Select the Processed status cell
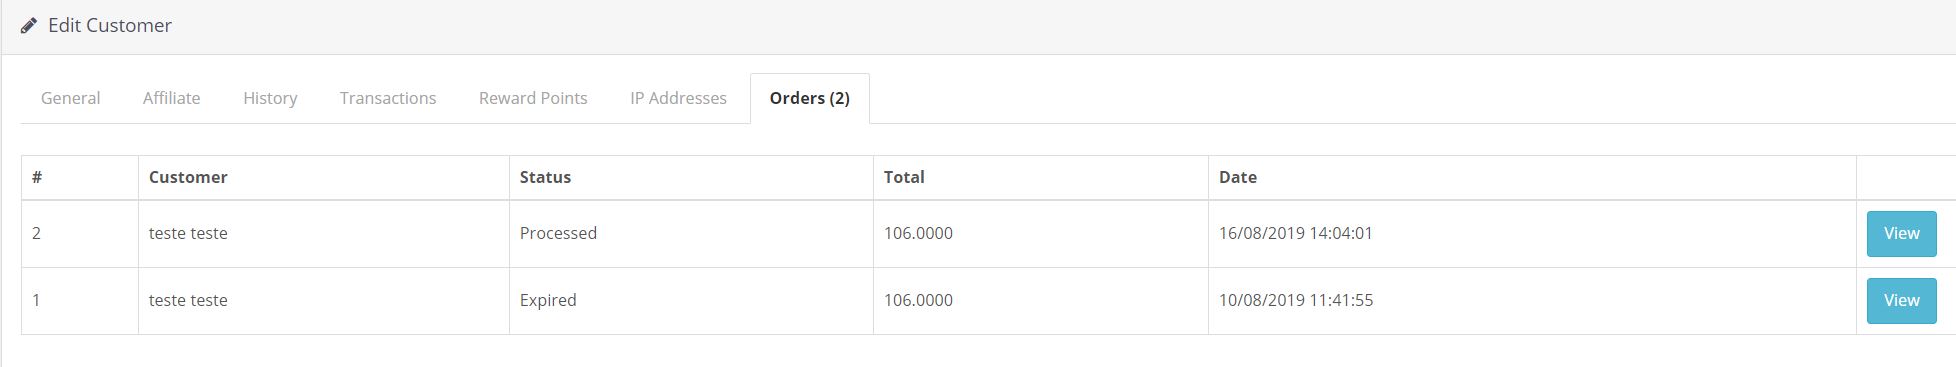Image resolution: width=1956 pixels, height=367 pixels. tap(691, 233)
